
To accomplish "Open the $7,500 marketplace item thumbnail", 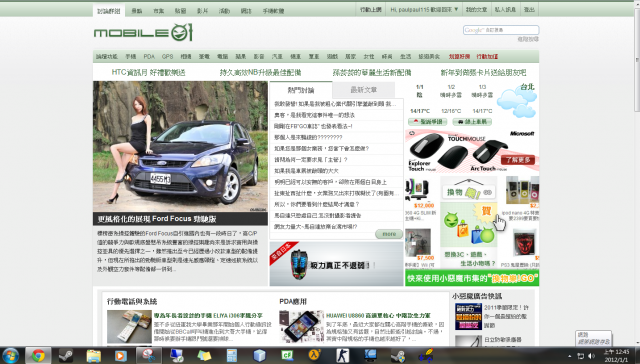I will pos(418,243).
